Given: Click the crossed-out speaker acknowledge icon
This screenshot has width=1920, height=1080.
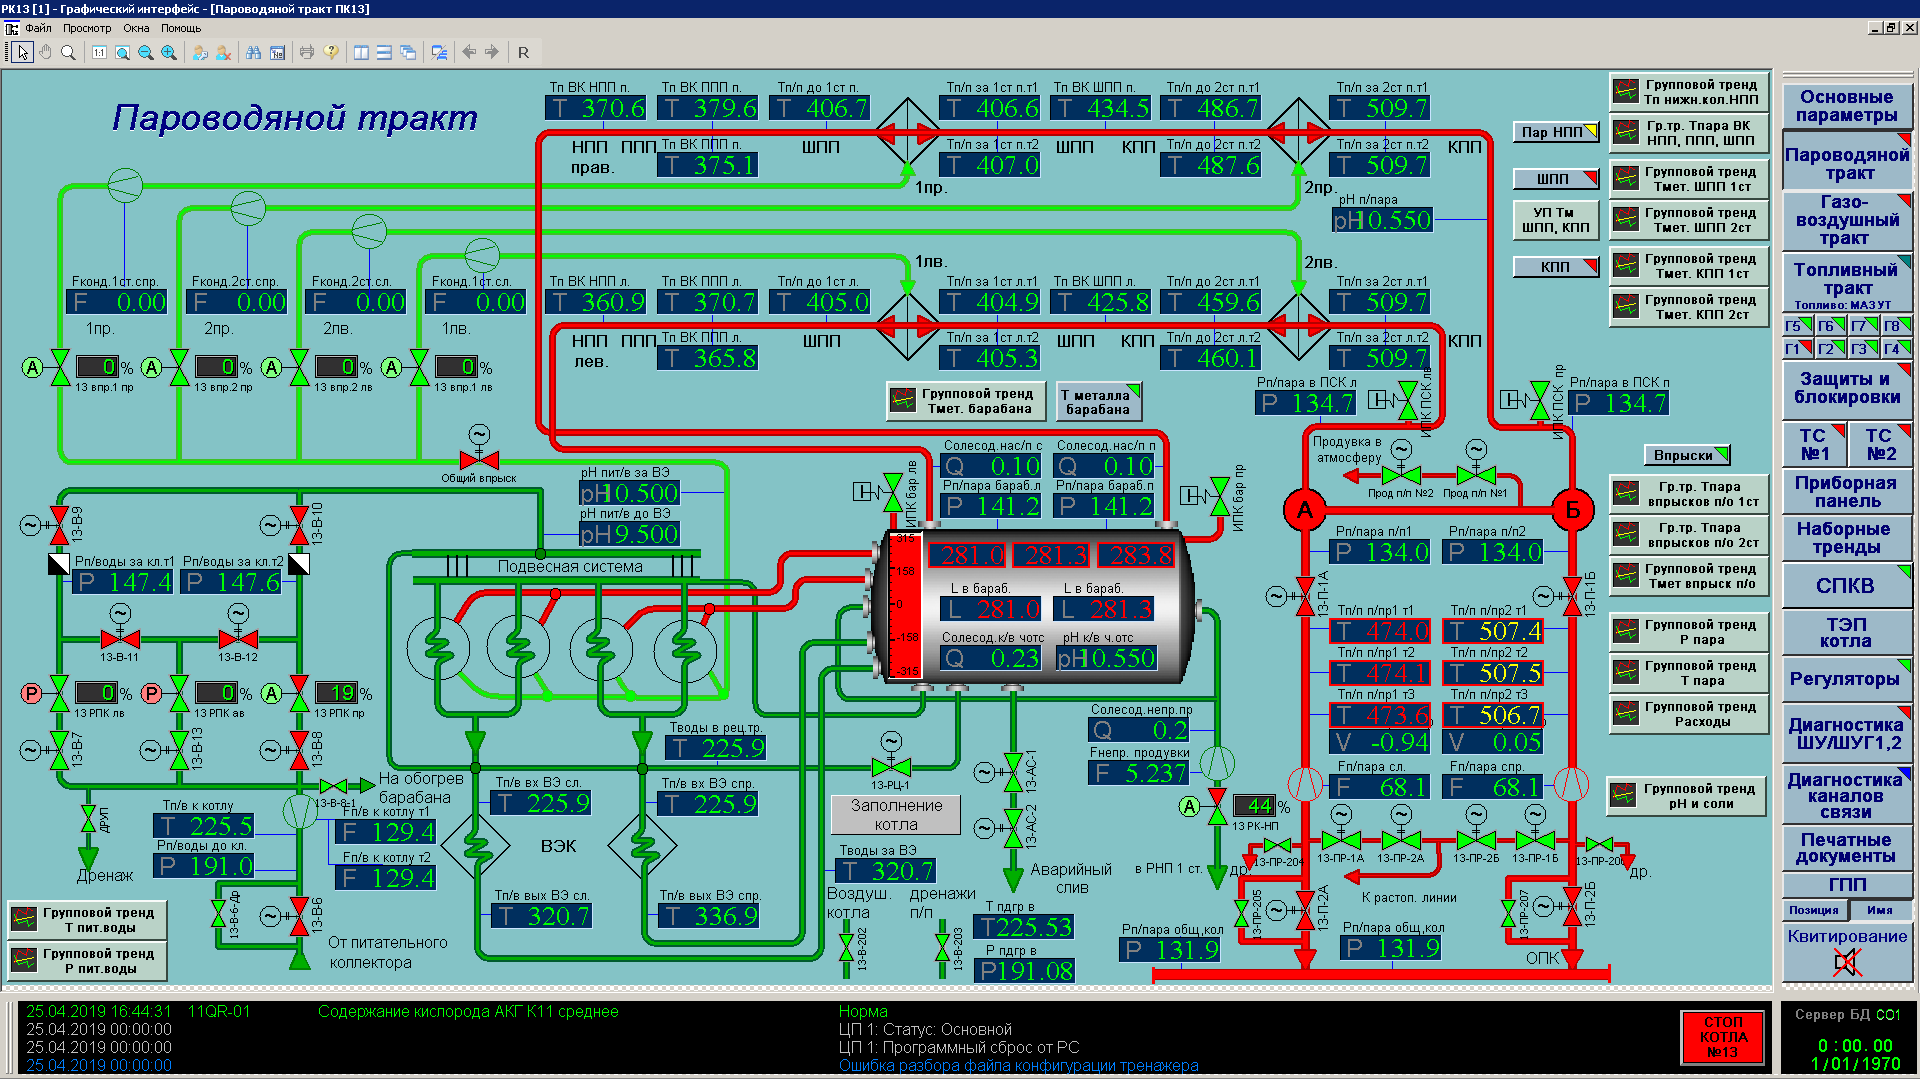Looking at the screenshot, I should (1846, 962).
